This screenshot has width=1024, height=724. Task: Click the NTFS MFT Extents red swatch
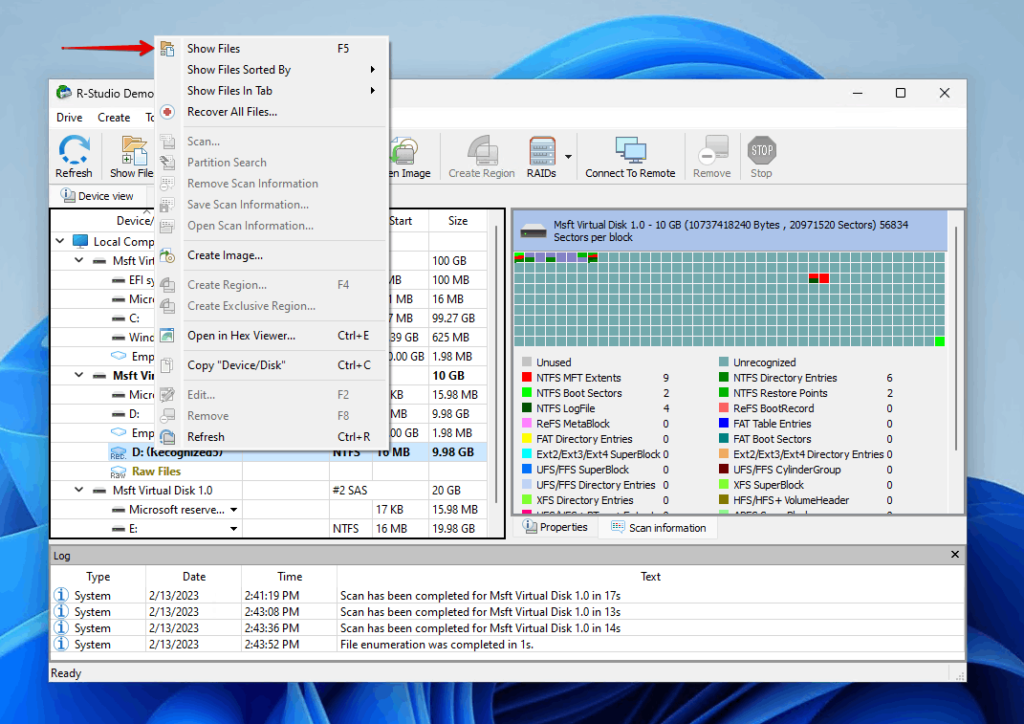527,377
